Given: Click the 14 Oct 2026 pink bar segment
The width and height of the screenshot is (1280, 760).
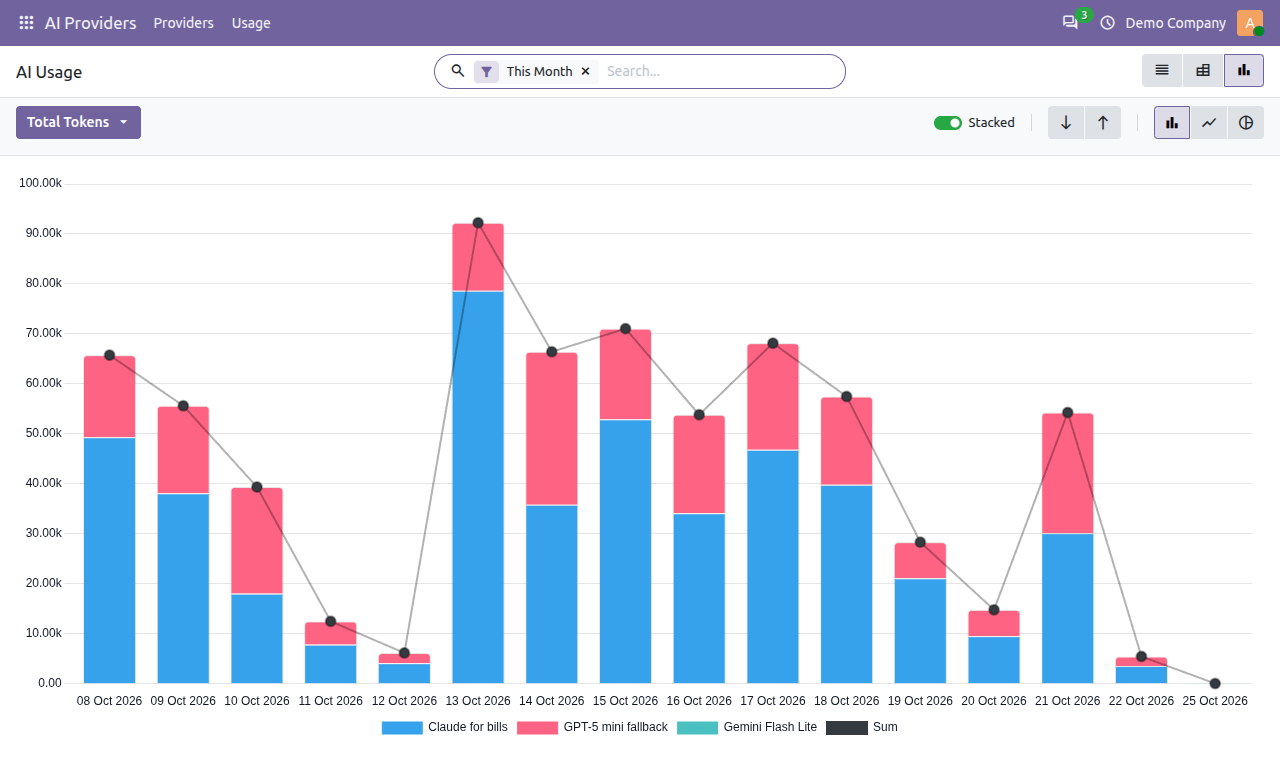Looking at the screenshot, I should [x=552, y=429].
